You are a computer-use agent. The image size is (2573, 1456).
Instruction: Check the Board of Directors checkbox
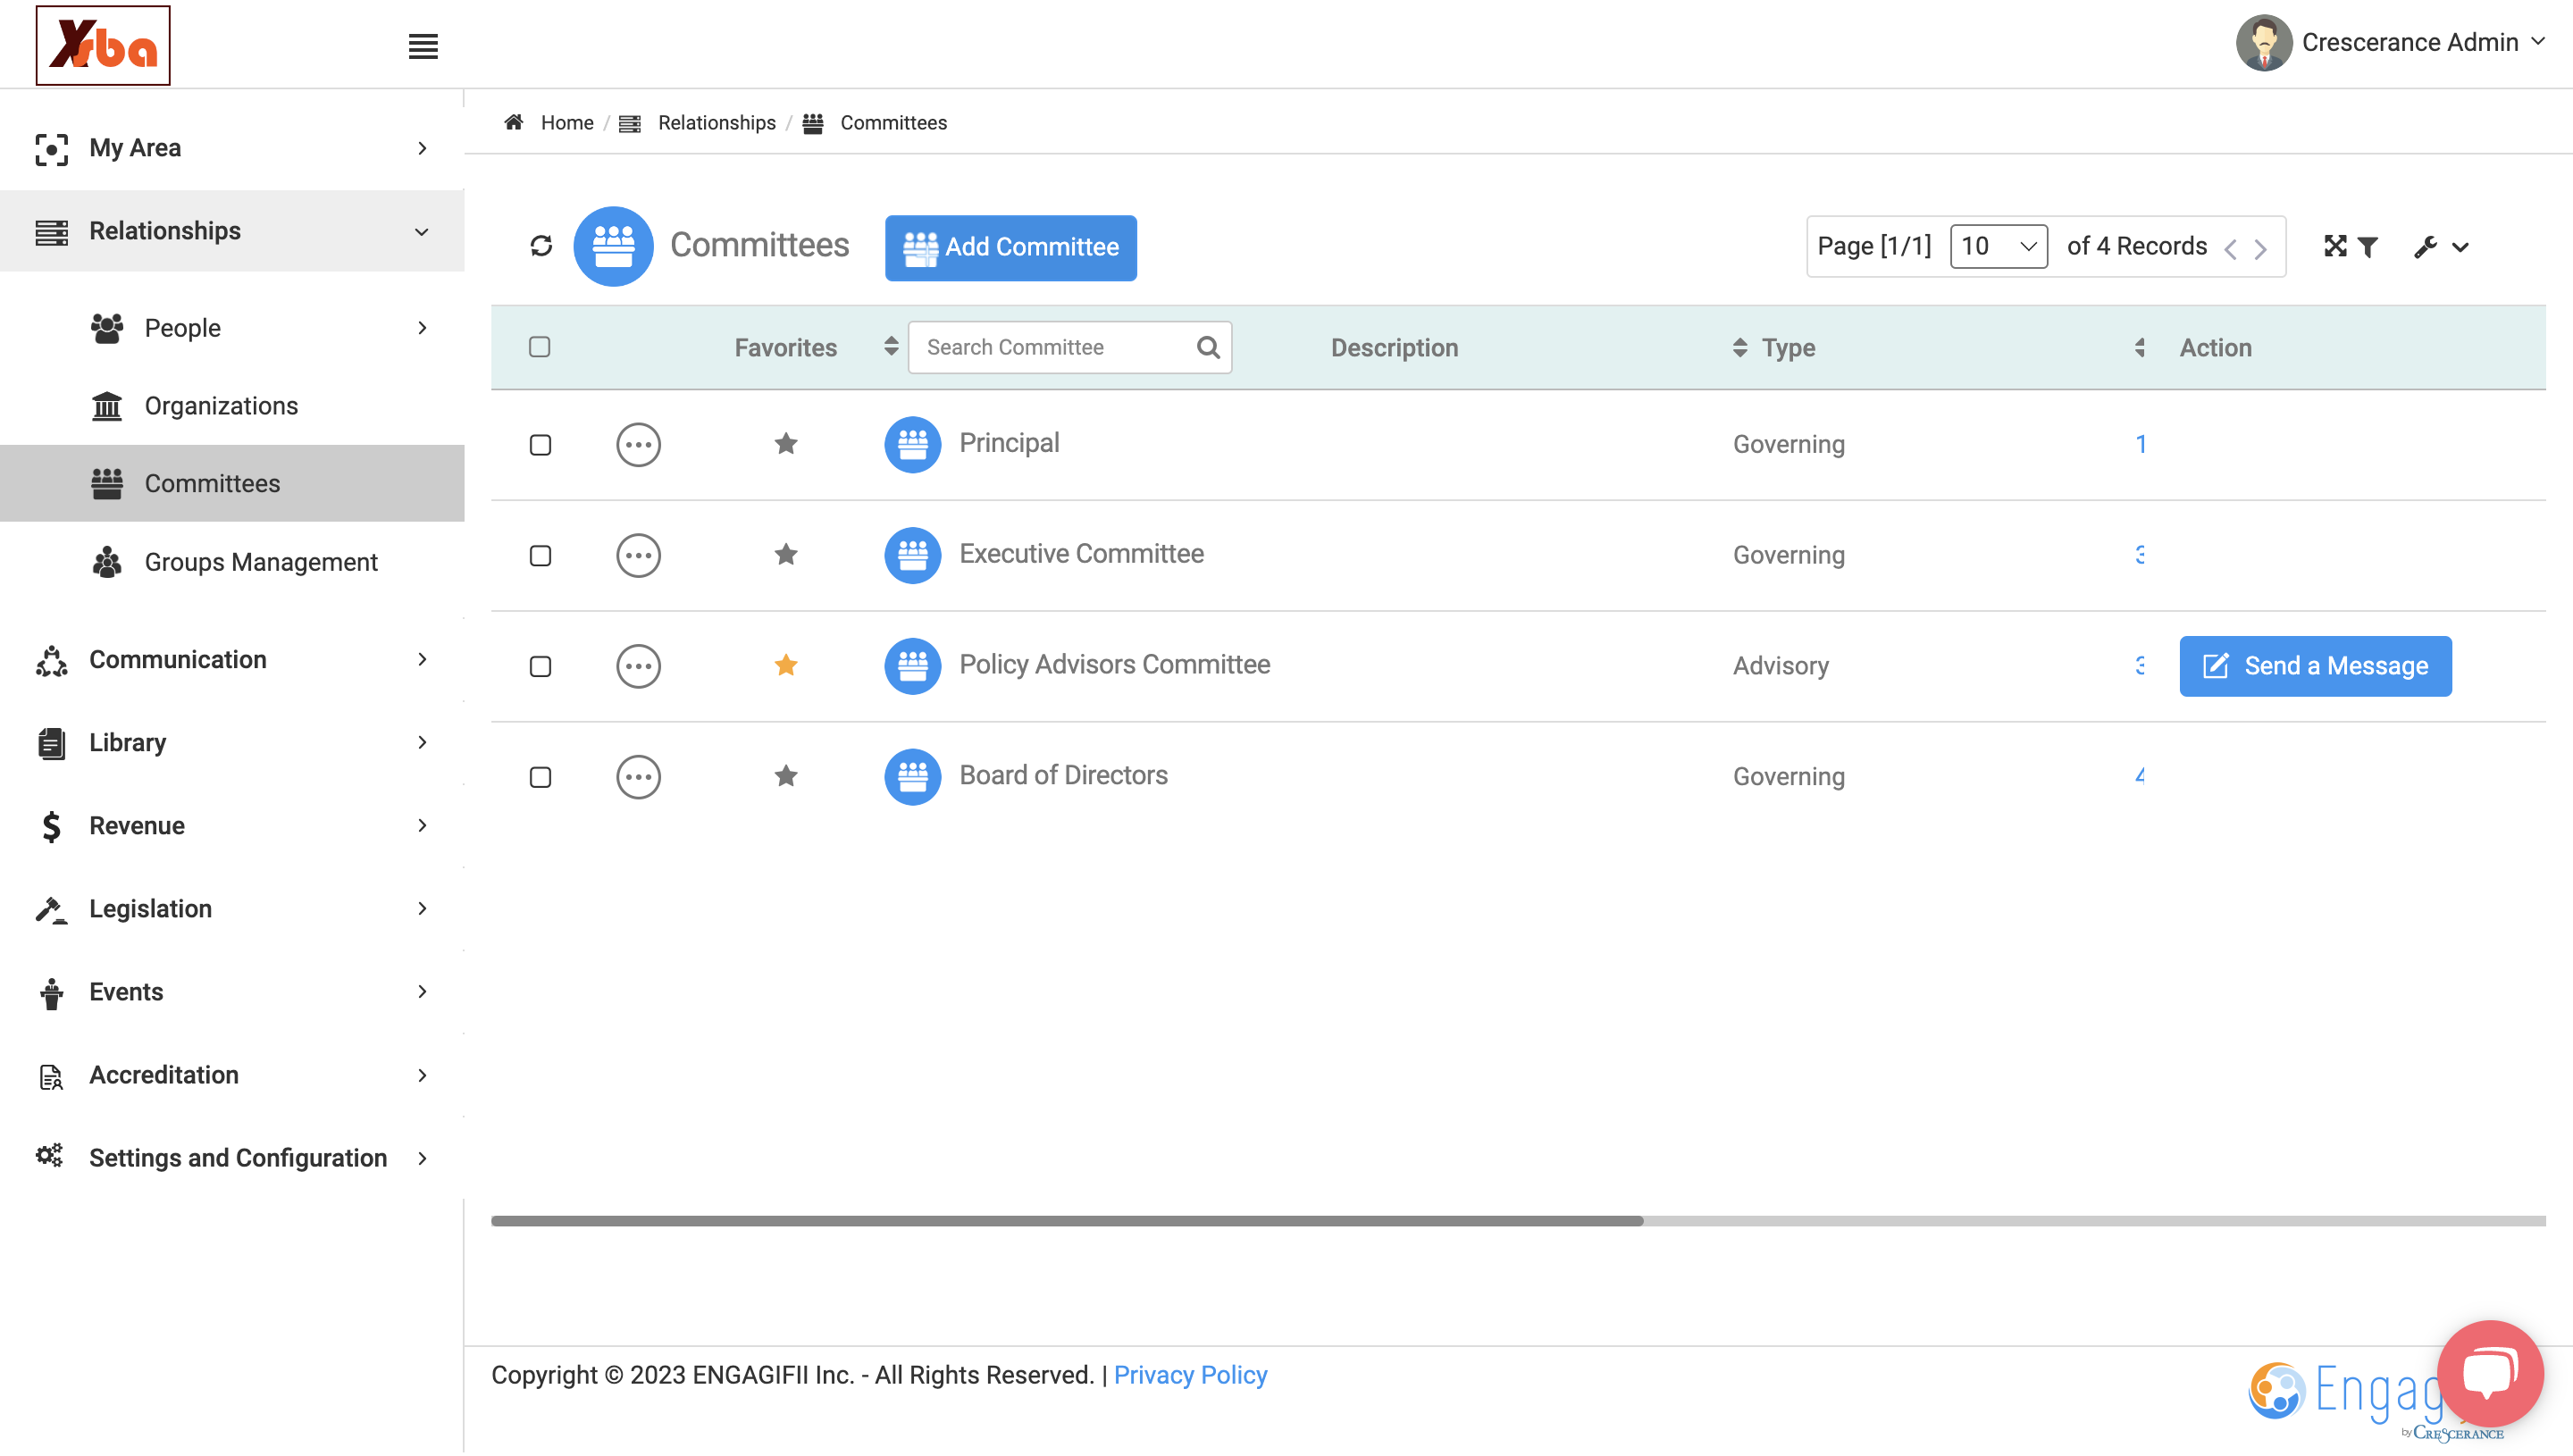[x=540, y=778]
